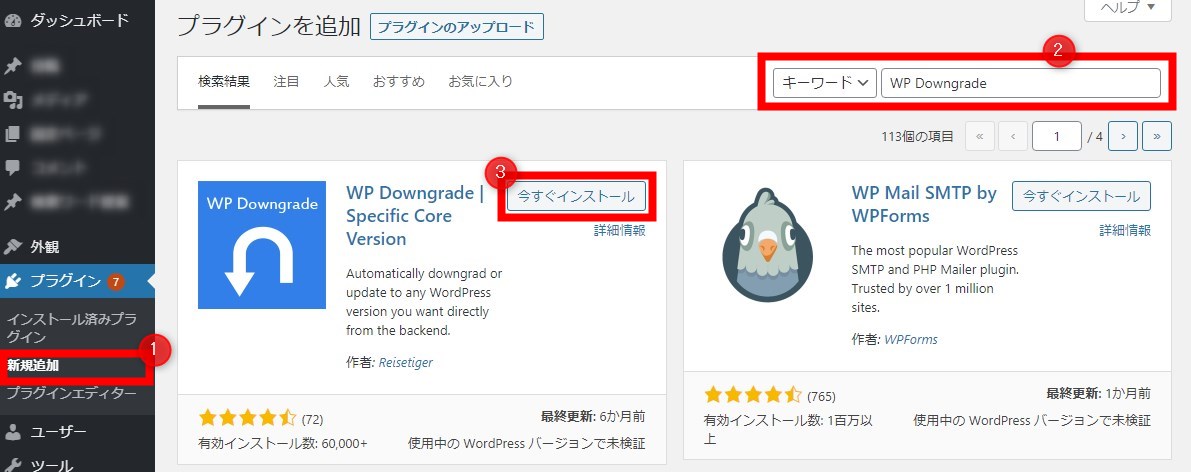Click the プラグイン plug icon
Image resolution: width=1191 pixels, height=472 pixels.
pyautogui.click(x=13, y=281)
